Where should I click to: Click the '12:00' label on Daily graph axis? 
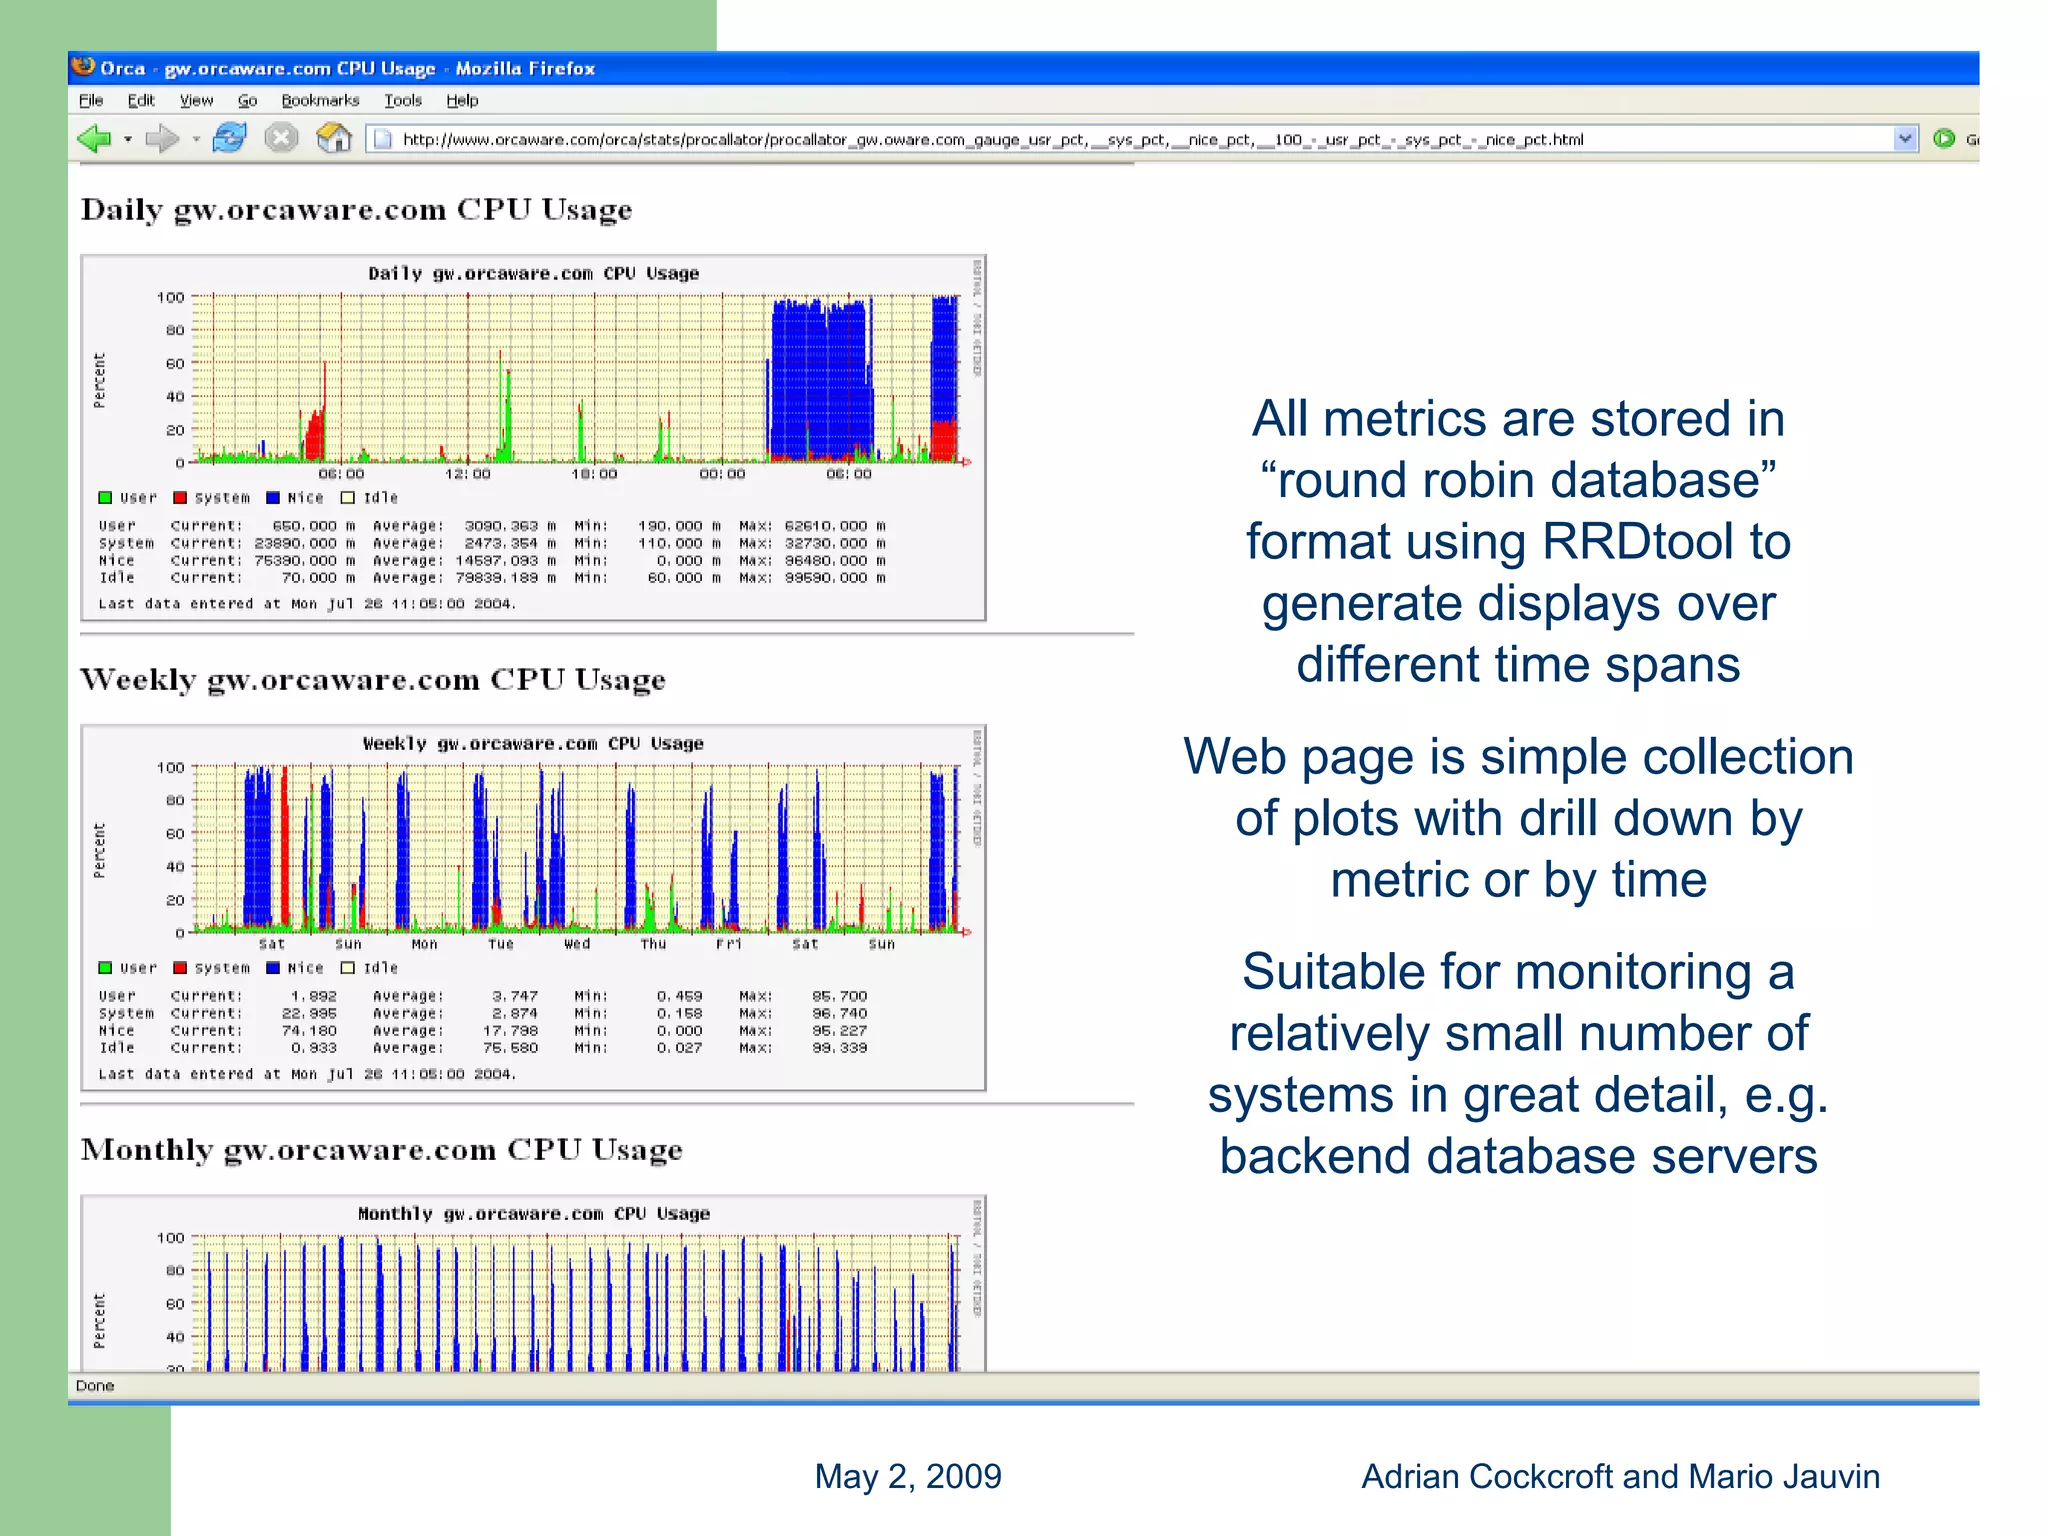[467, 474]
